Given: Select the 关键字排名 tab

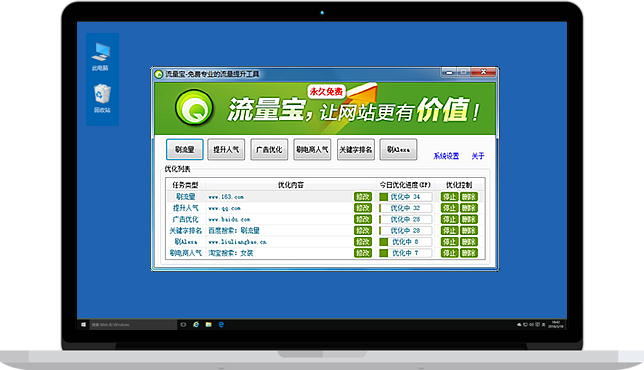Looking at the screenshot, I should 356,149.
